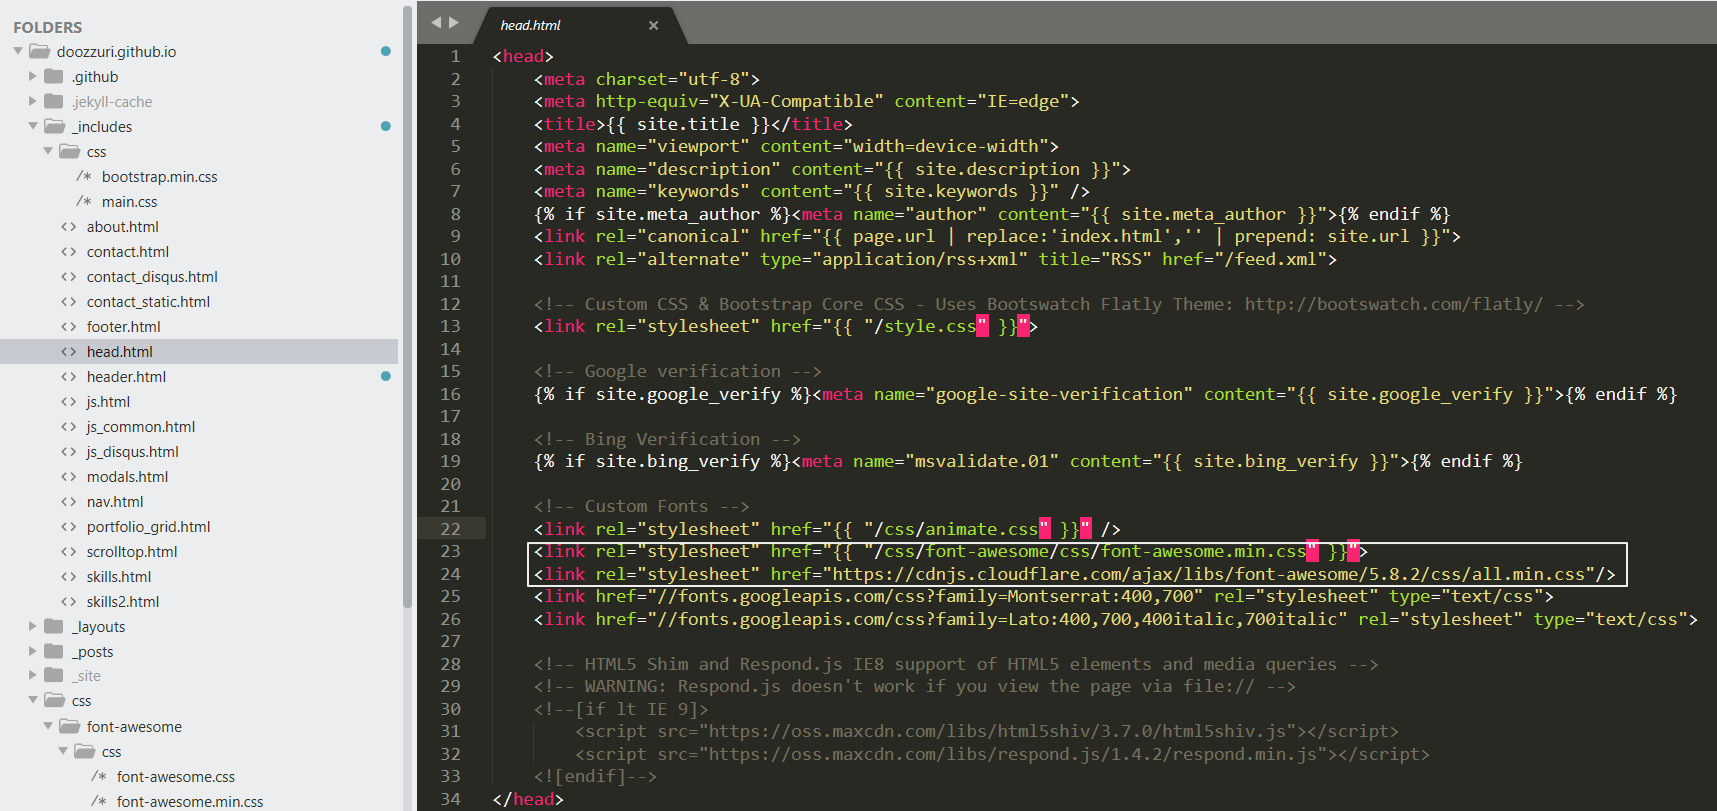Collapse the doozzuri.github.io root folder
The width and height of the screenshot is (1717, 811).
[18, 51]
